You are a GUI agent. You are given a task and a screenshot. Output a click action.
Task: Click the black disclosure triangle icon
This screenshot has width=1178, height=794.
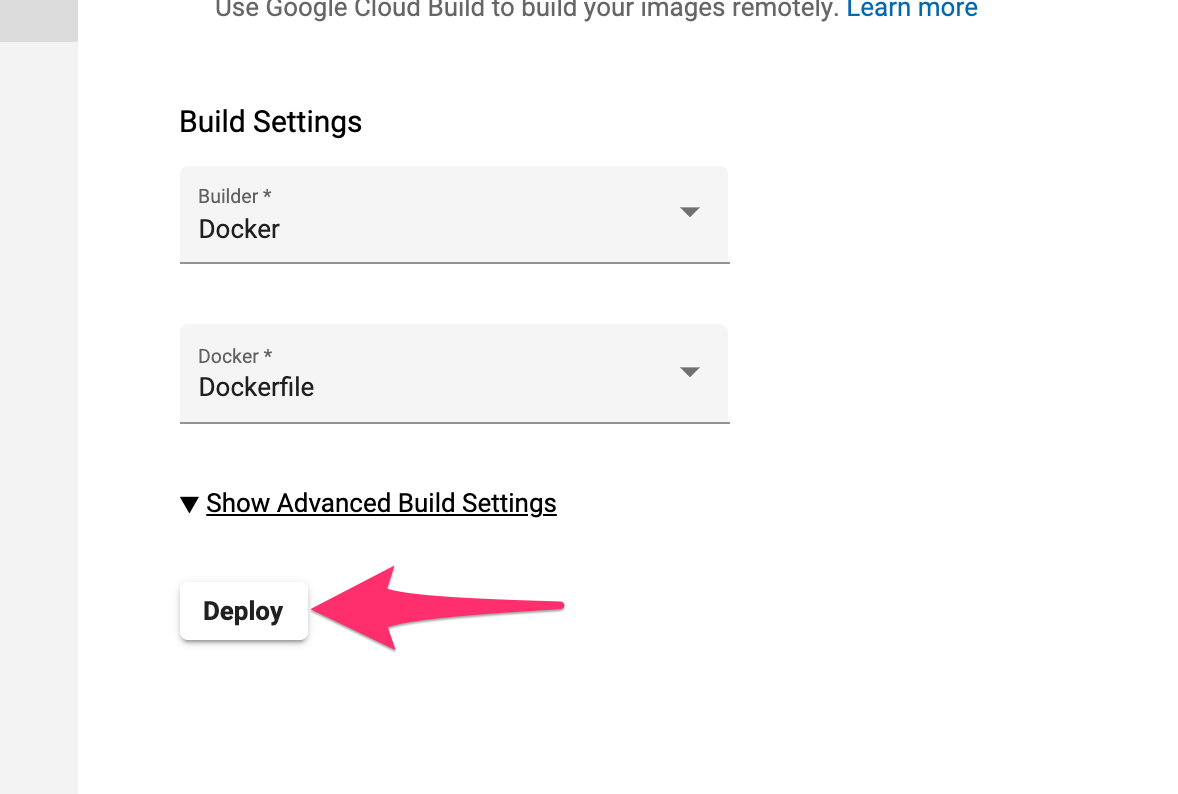189,504
